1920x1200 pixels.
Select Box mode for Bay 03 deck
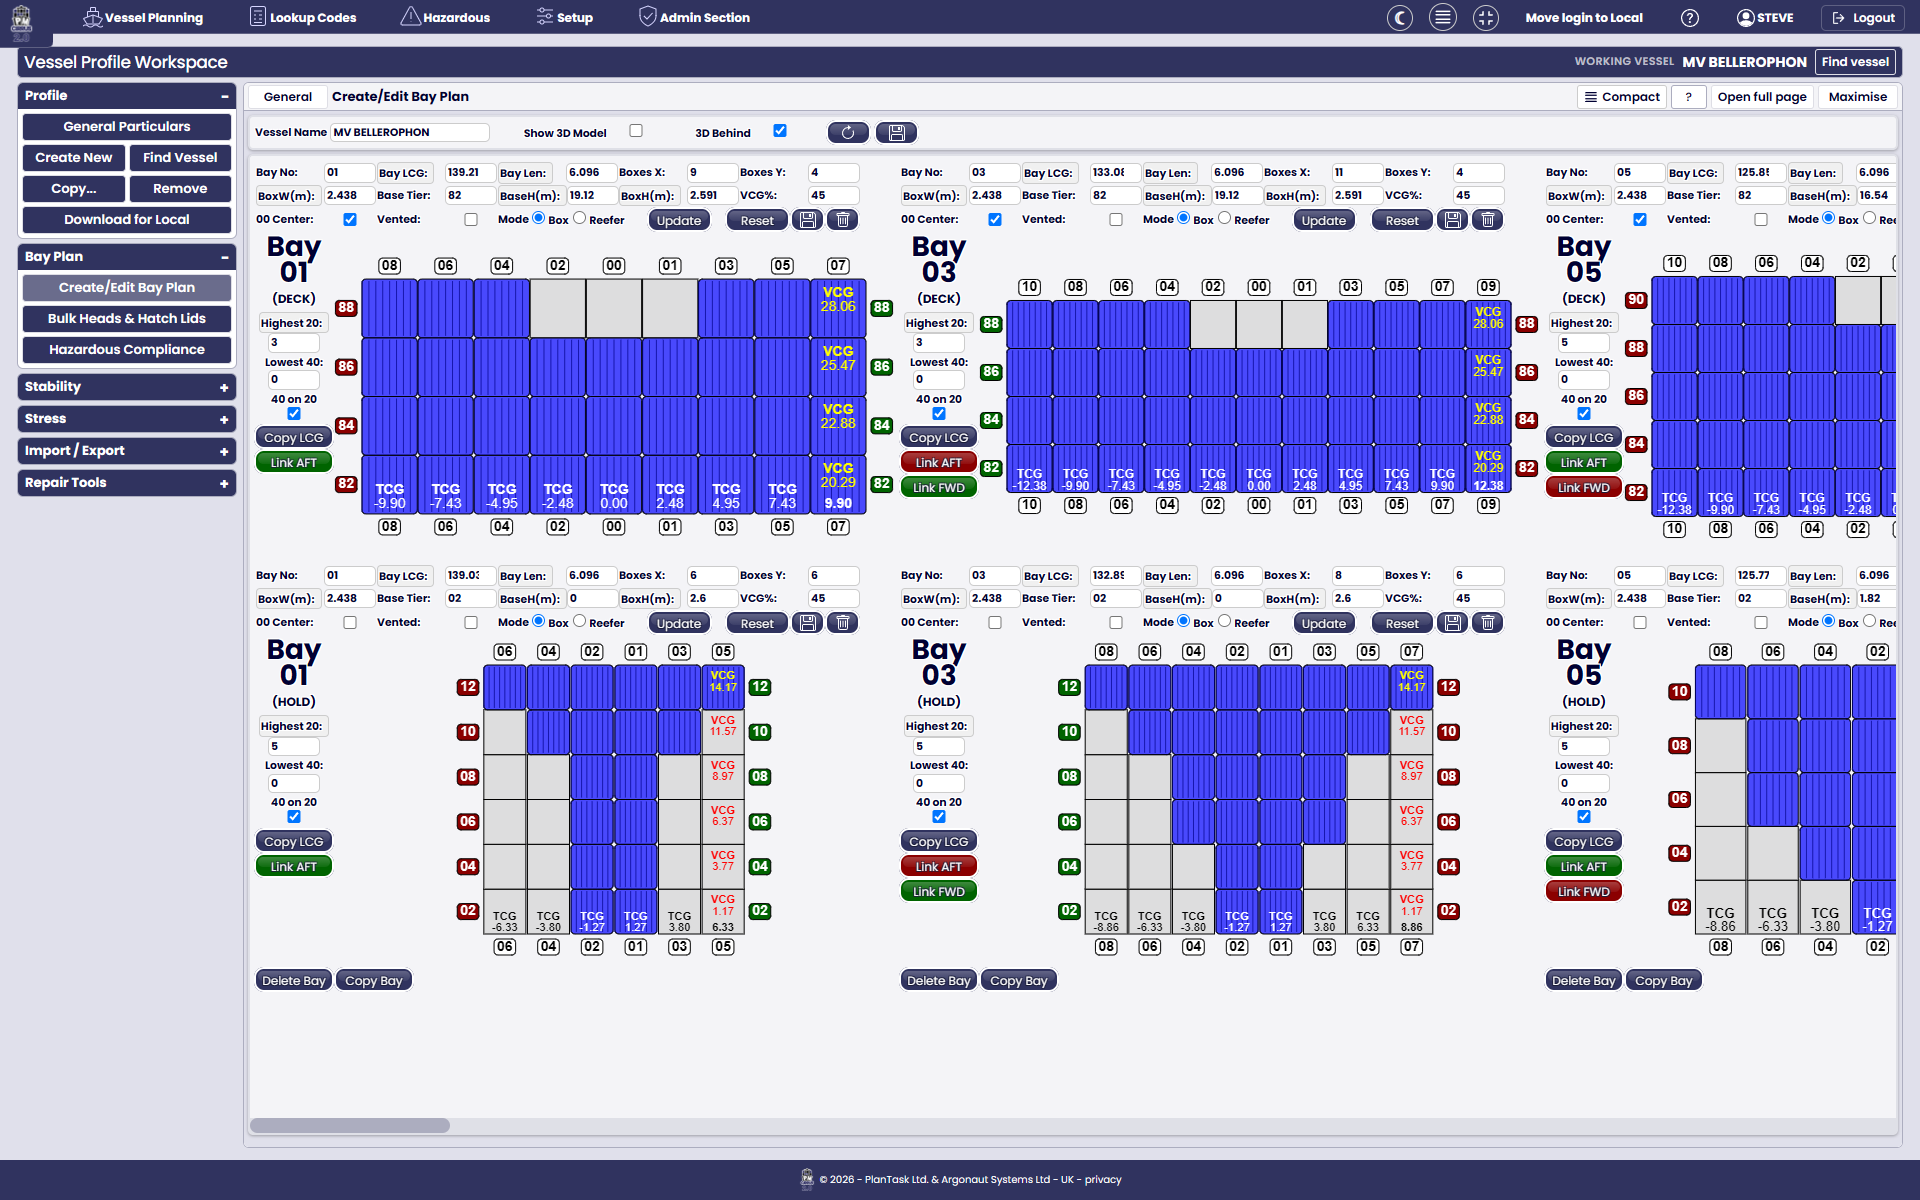(x=1184, y=218)
